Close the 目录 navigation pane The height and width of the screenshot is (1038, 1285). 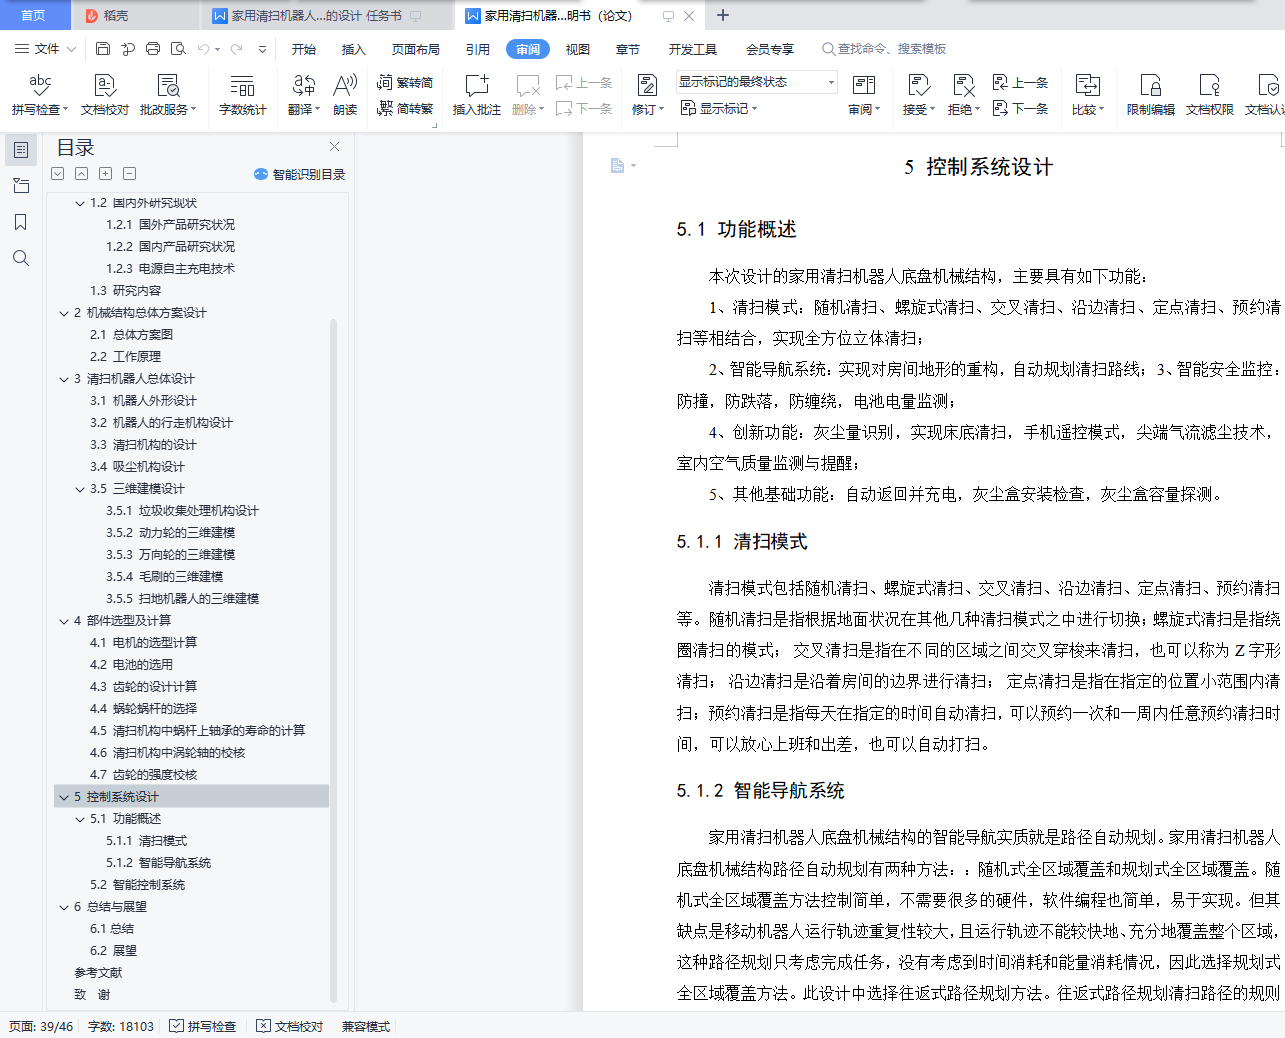[335, 147]
